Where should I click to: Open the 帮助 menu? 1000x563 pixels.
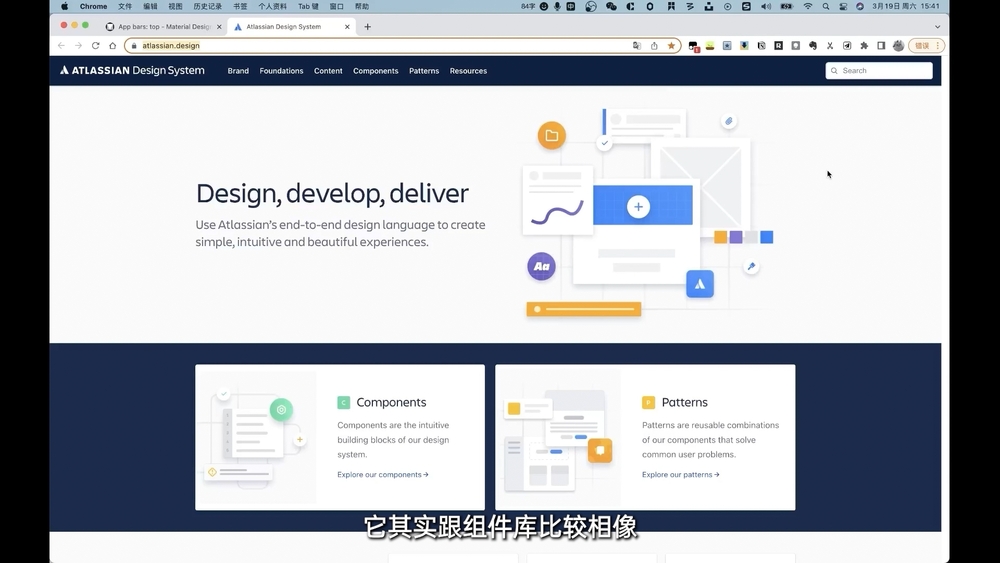362,6
